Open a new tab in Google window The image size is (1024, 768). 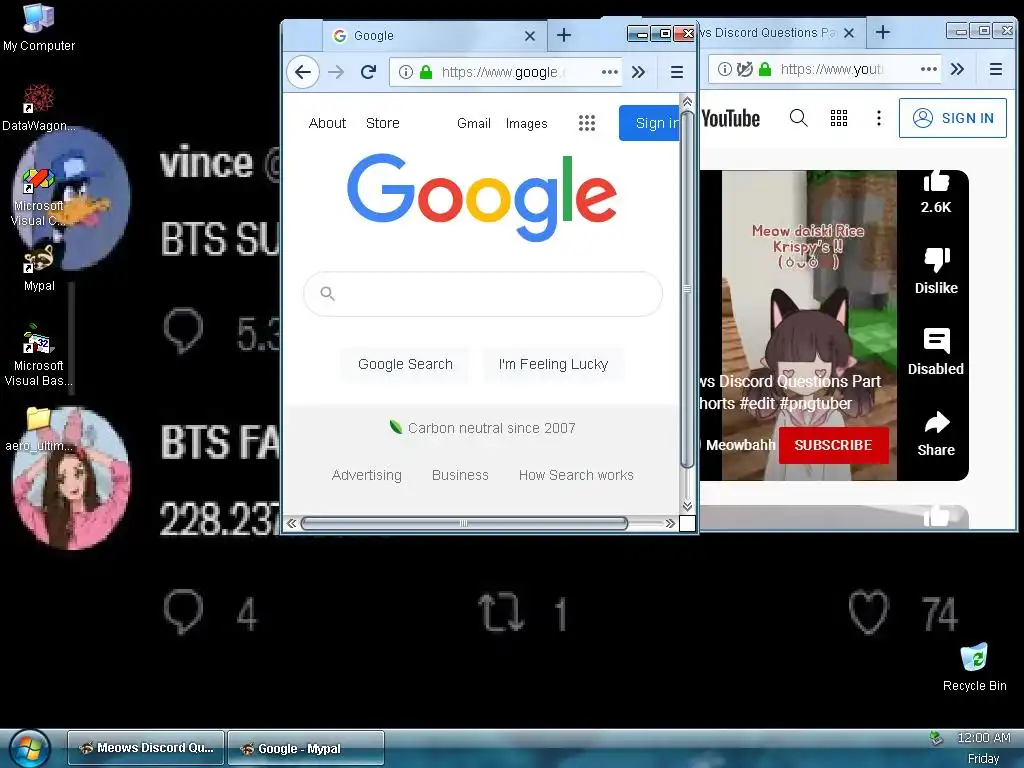click(x=564, y=35)
